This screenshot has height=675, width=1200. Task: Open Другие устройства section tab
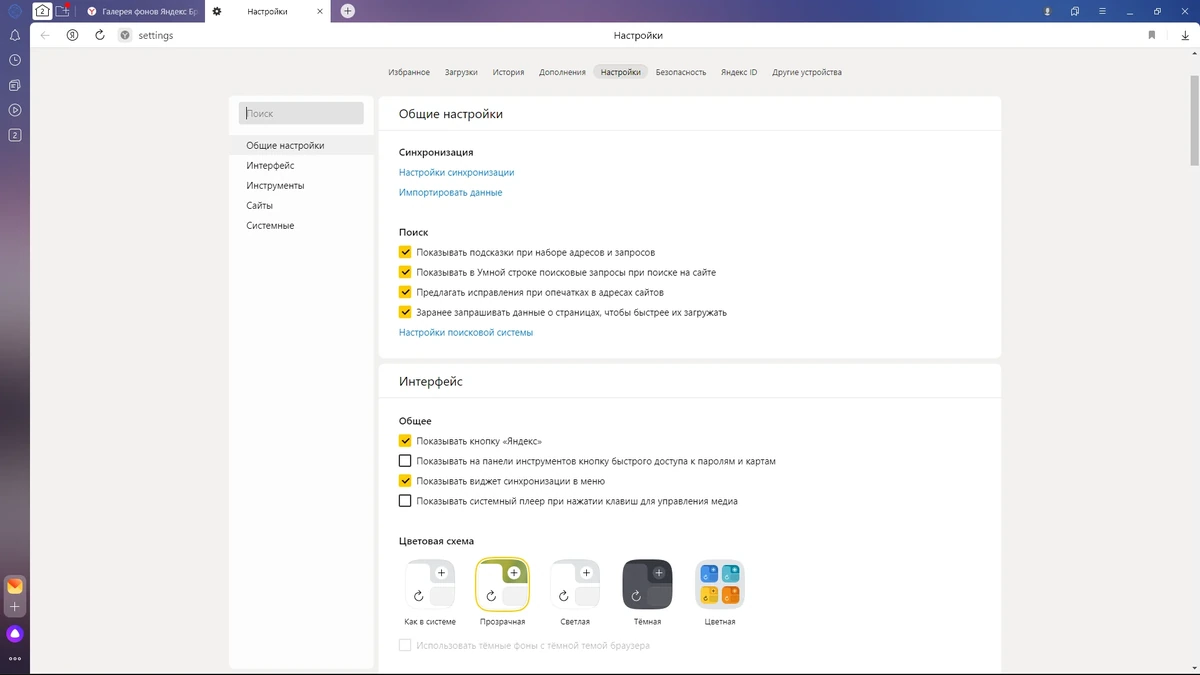(x=807, y=72)
